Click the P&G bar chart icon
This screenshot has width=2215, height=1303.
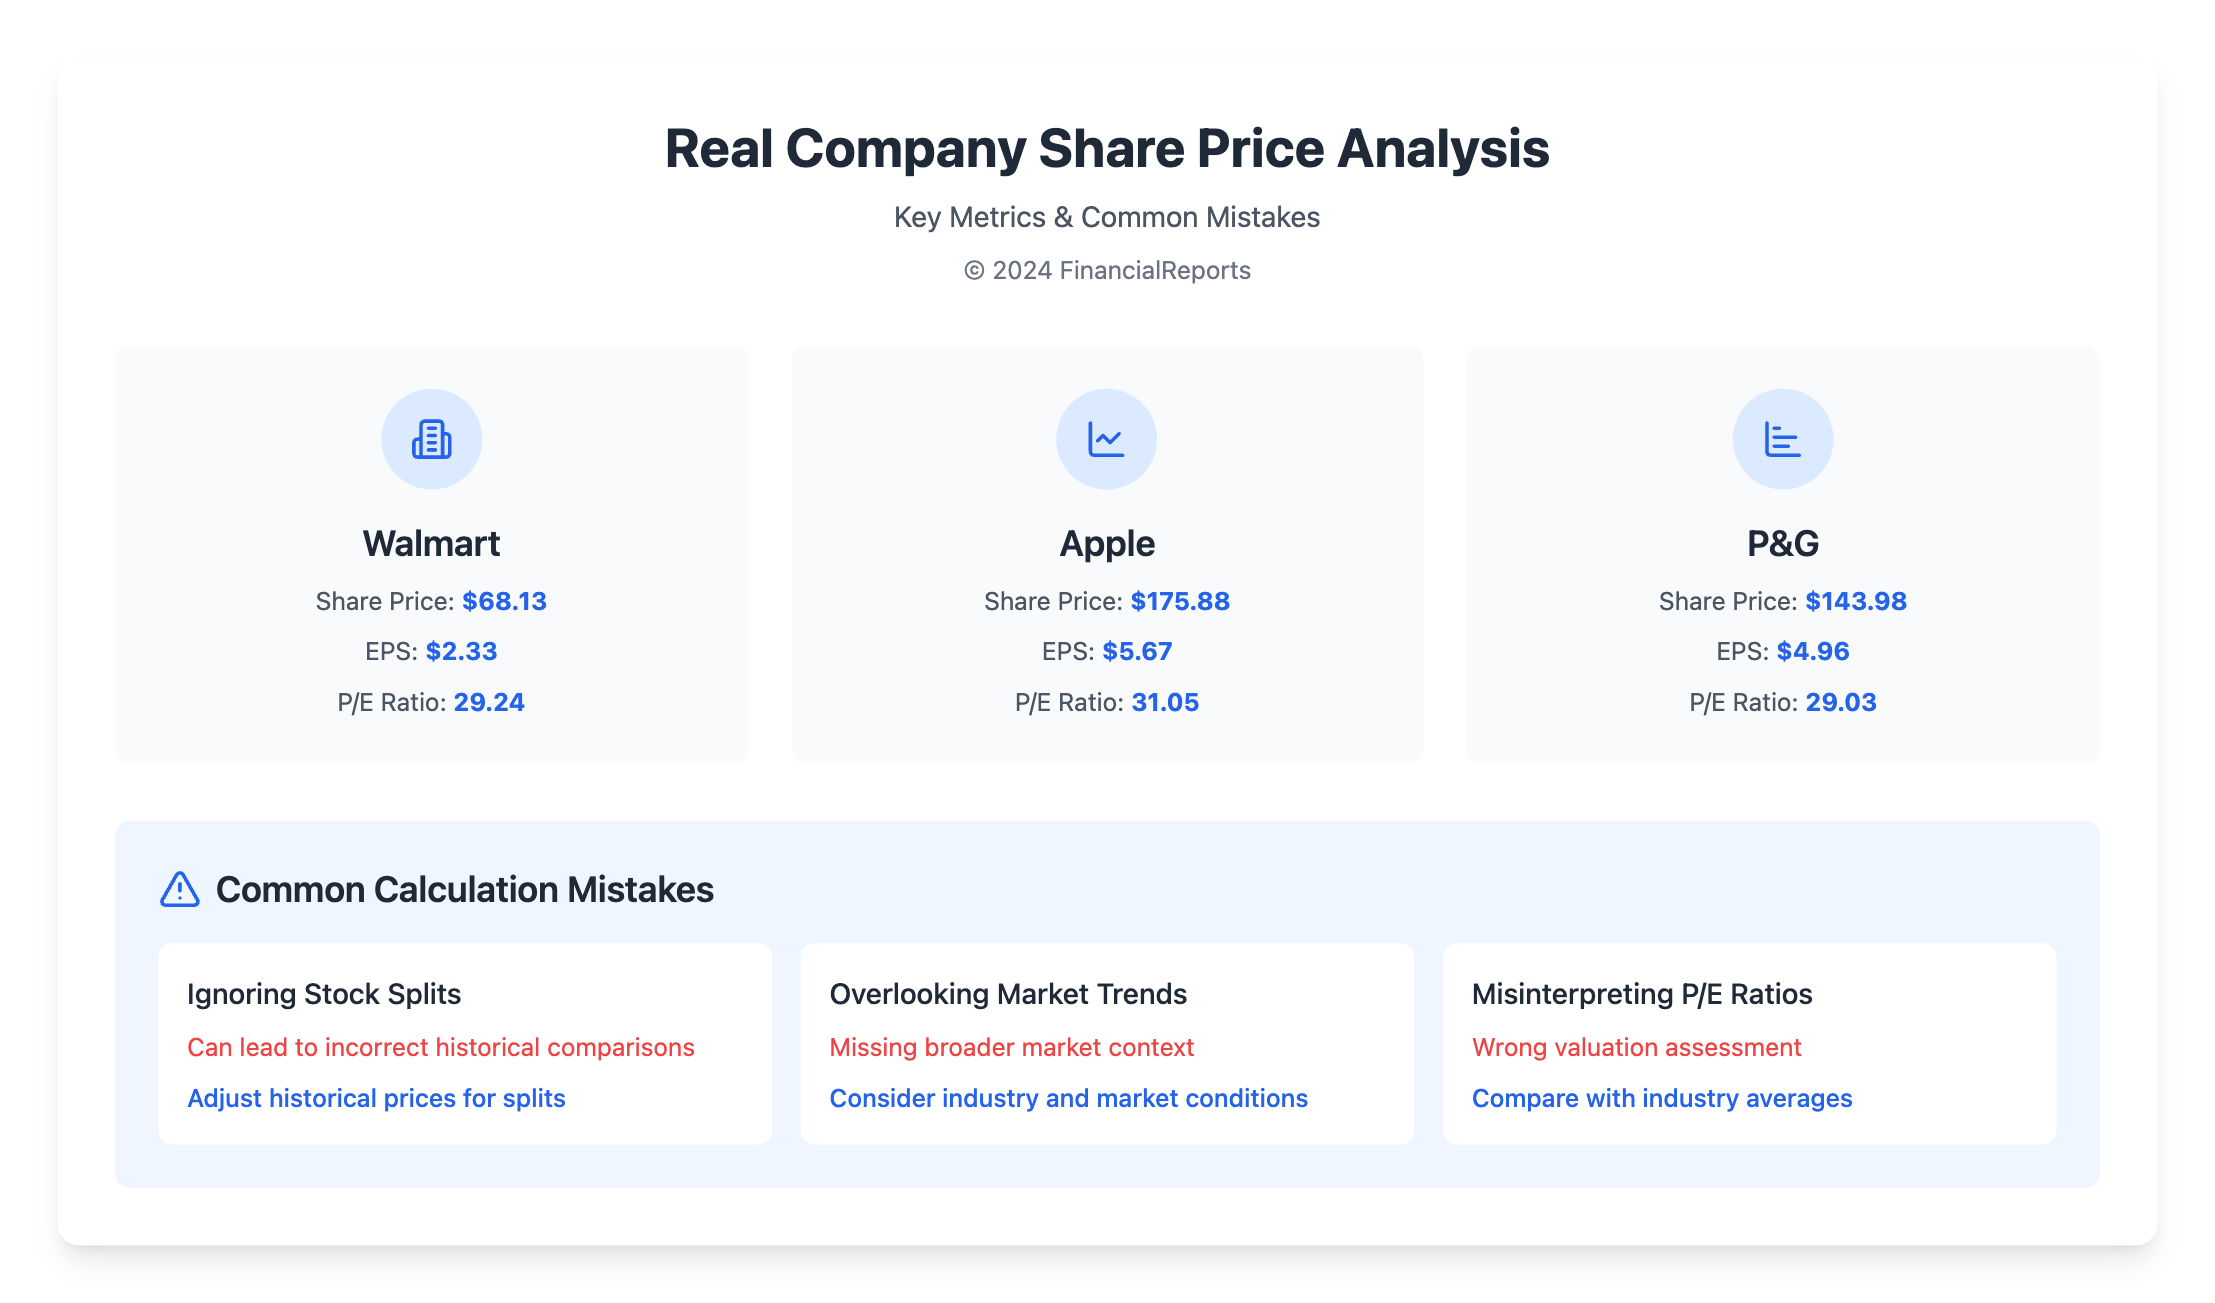pos(1782,439)
